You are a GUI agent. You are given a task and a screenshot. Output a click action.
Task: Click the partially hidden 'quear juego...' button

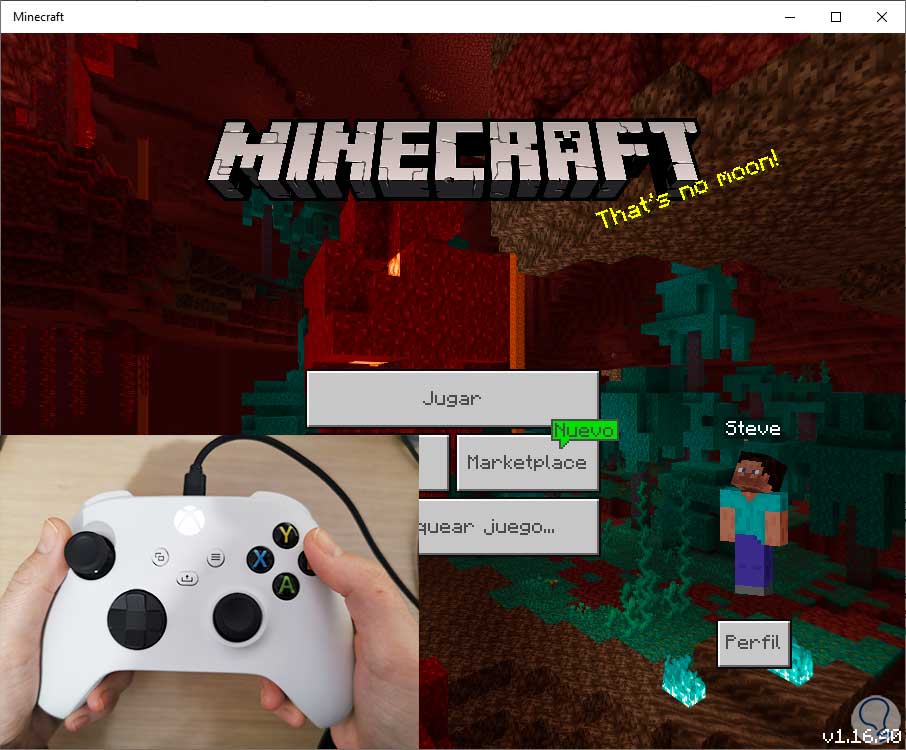[508, 527]
